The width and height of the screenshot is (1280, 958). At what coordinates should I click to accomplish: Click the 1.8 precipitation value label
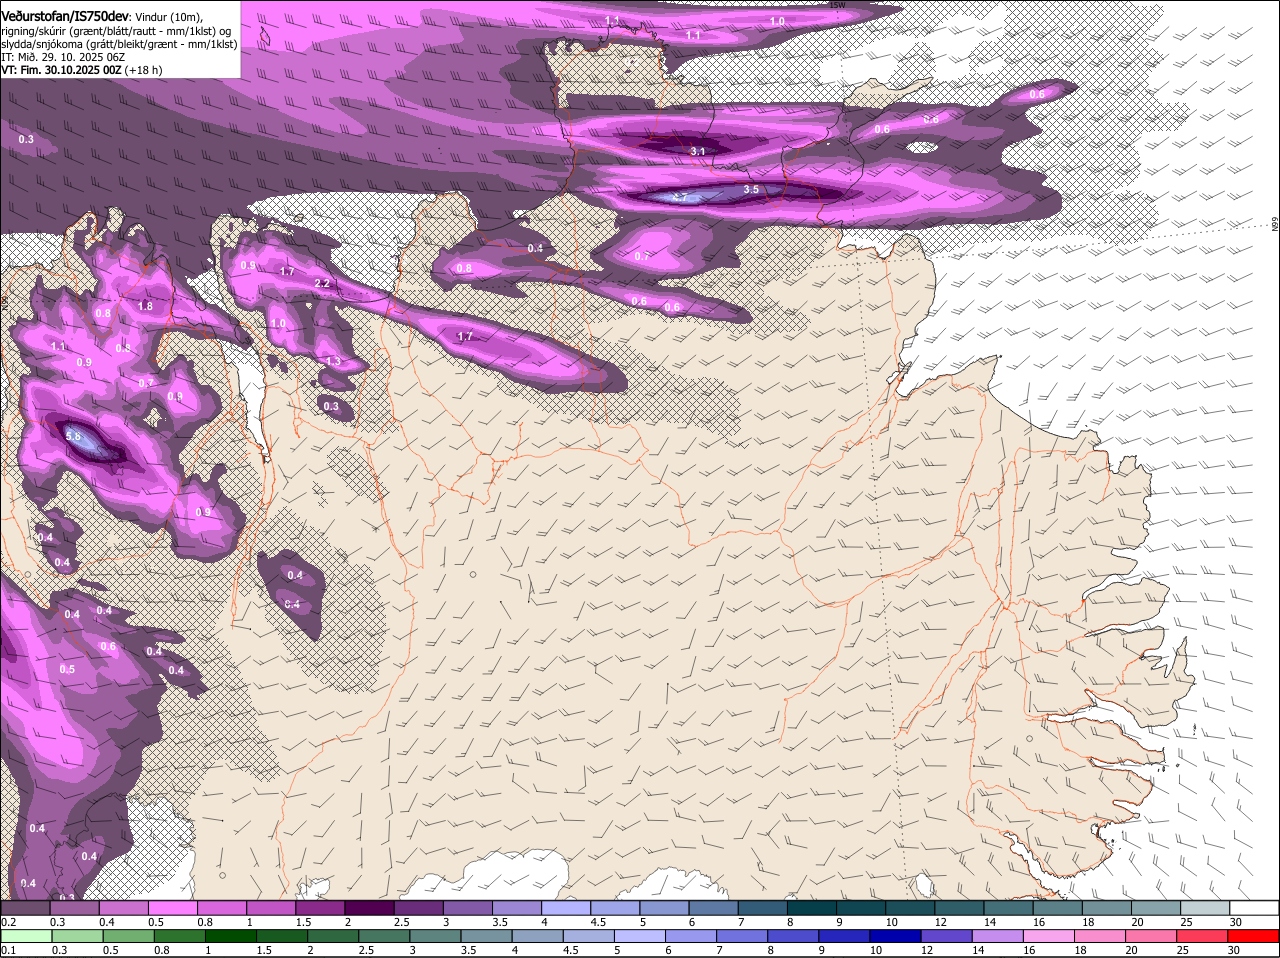click(x=145, y=306)
